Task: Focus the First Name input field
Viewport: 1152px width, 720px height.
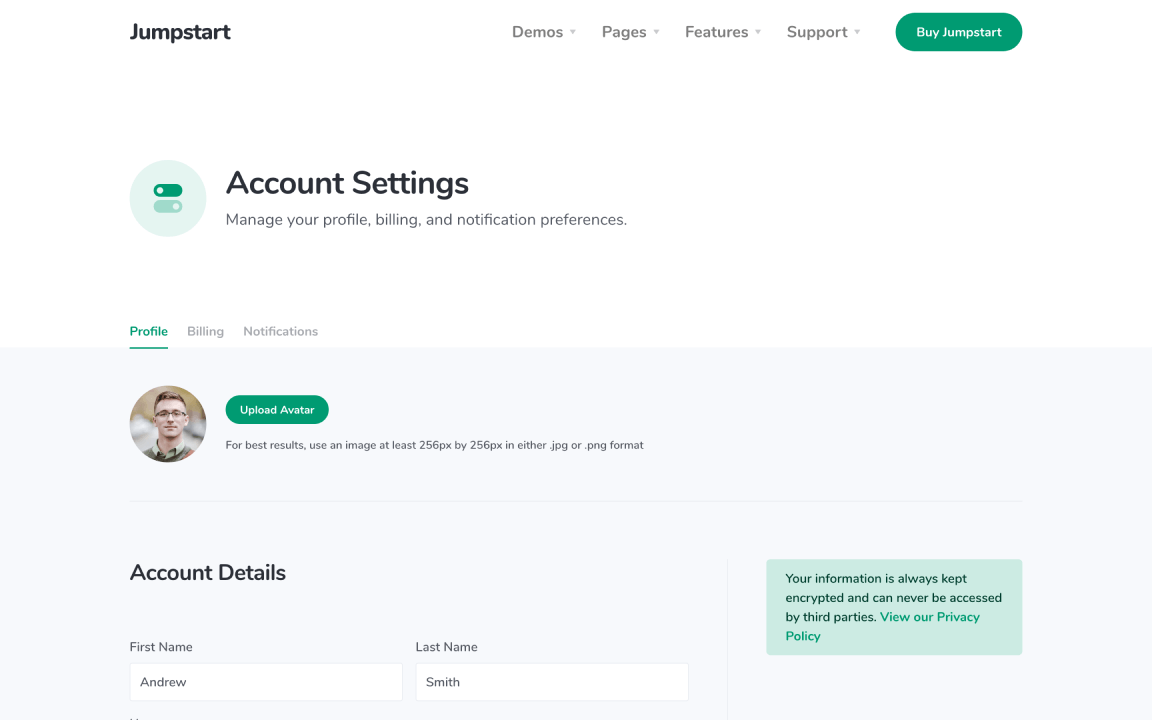Action: 266,682
